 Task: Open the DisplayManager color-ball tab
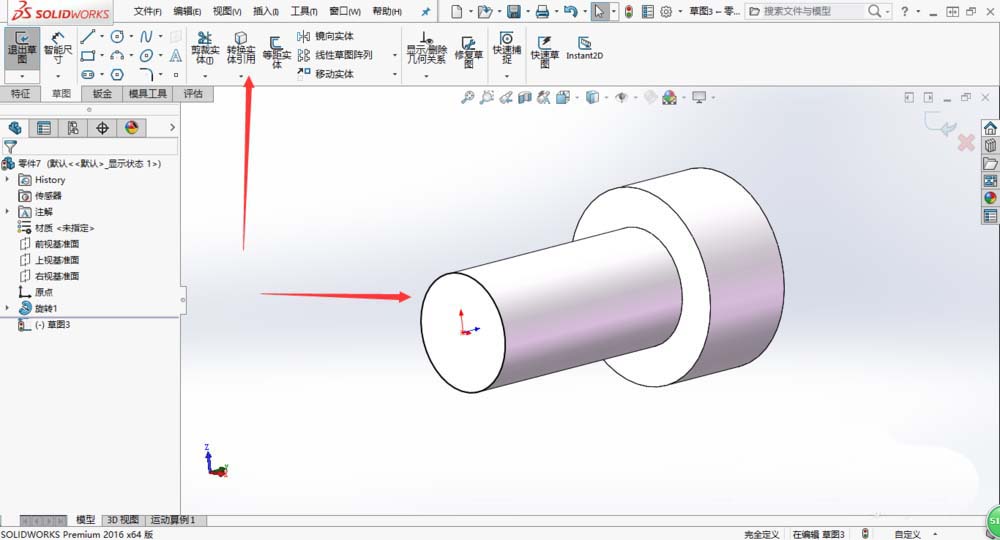131,128
